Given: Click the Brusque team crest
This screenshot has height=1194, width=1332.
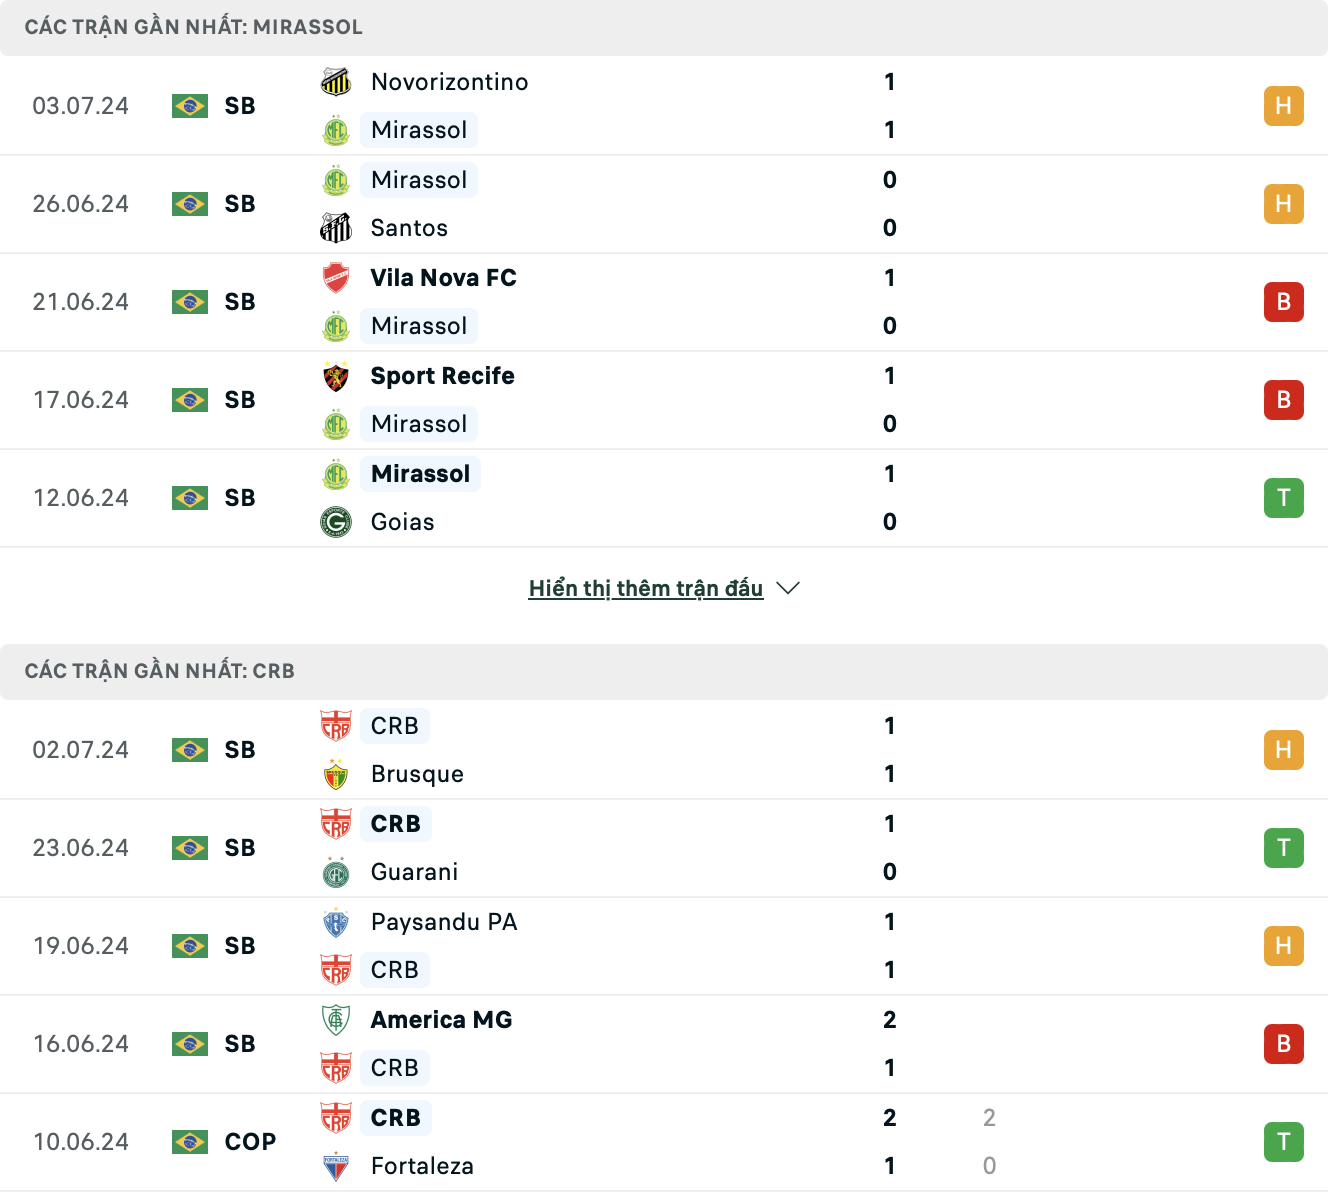Looking at the screenshot, I should tap(336, 774).
